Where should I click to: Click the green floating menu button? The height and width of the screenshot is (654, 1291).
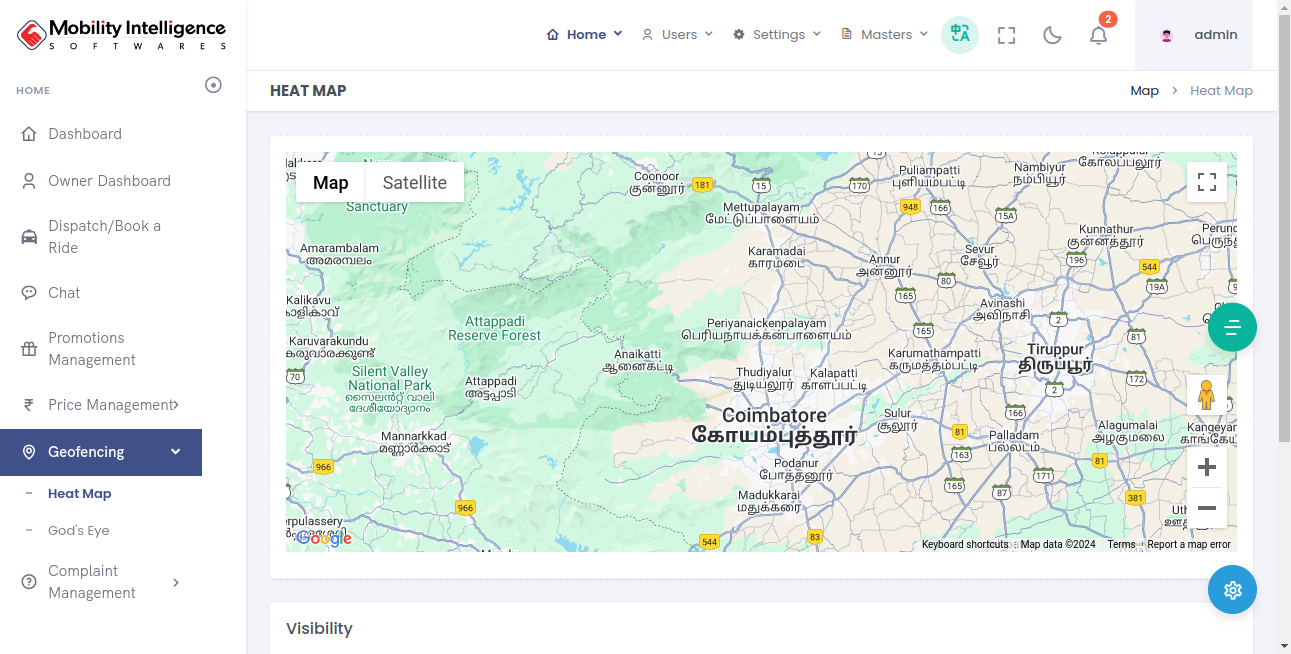point(1232,327)
